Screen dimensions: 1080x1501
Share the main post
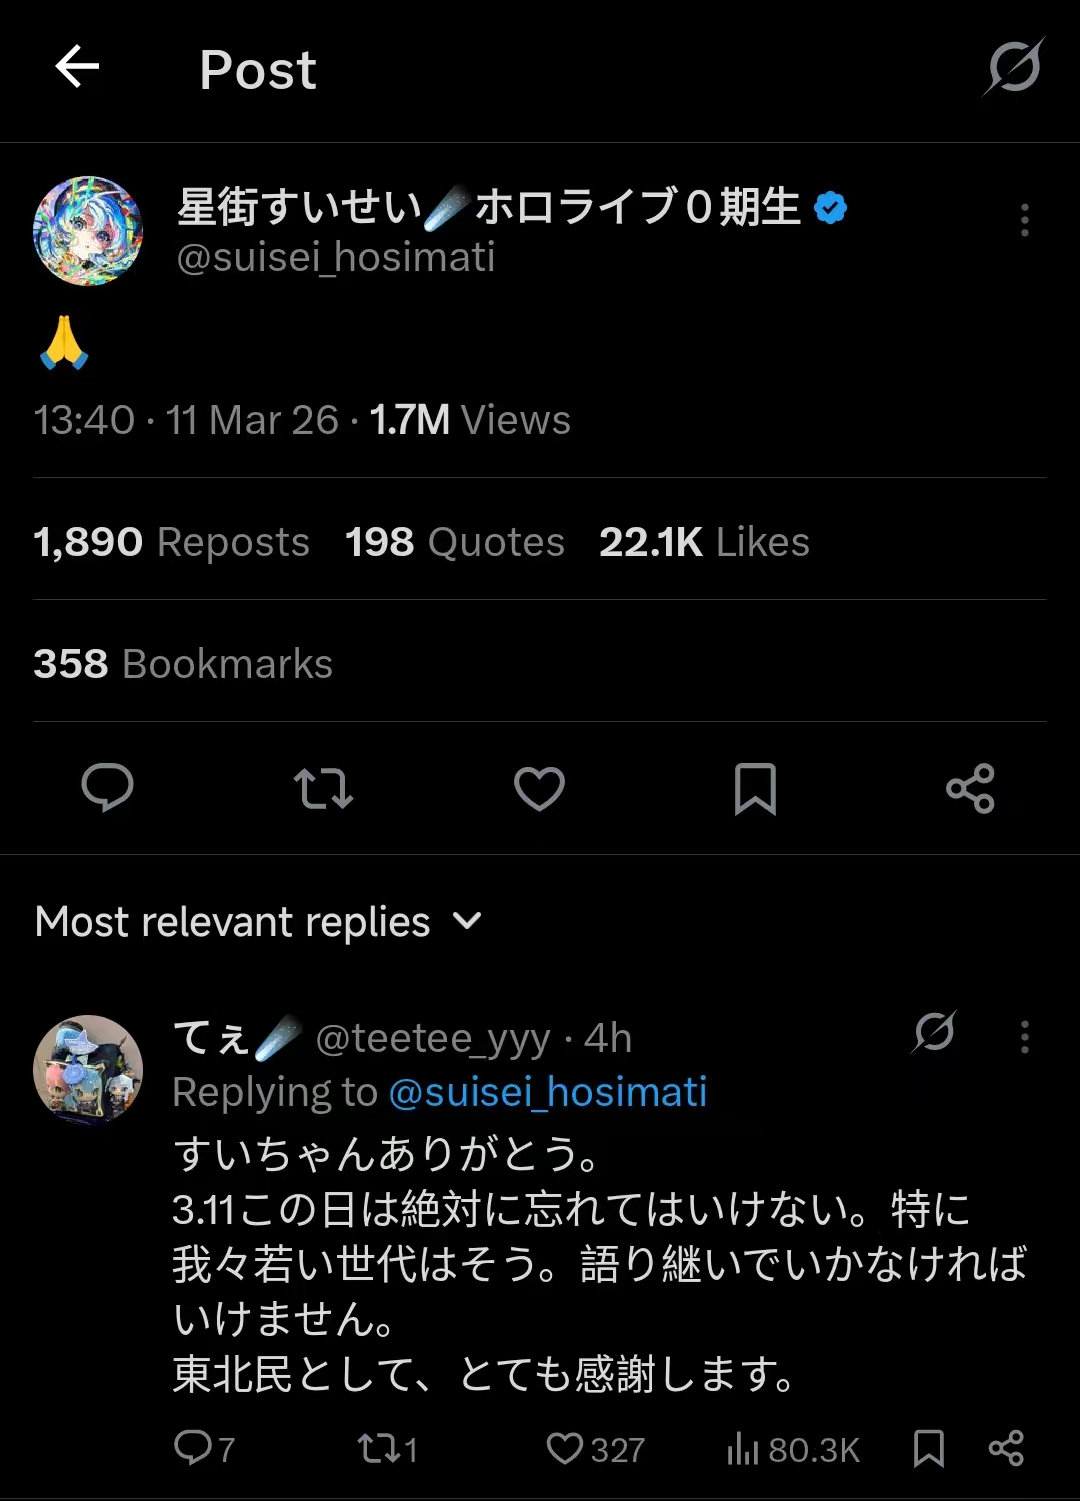[970, 788]
